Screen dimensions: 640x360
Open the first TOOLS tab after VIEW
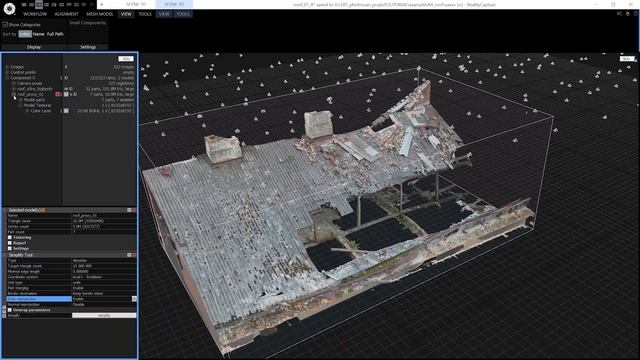[145, 14]
